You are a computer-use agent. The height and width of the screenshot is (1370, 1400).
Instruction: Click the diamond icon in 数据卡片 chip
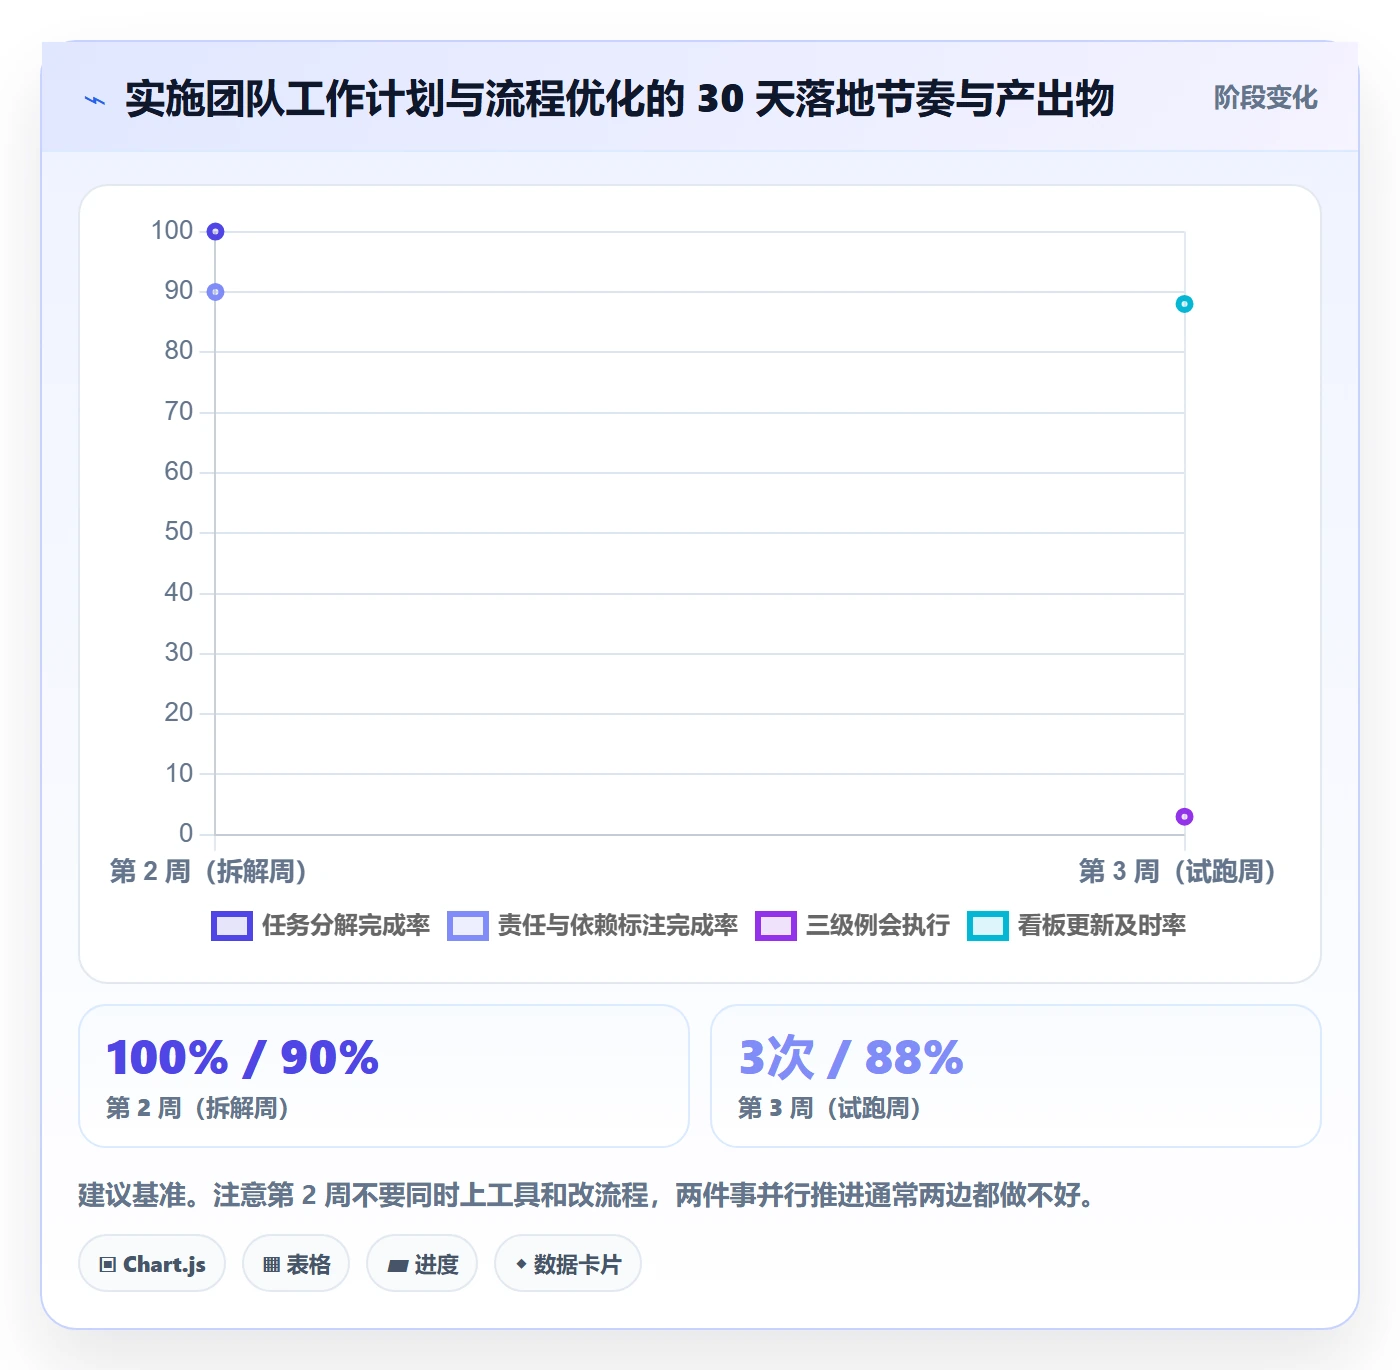coord(521,1264)
